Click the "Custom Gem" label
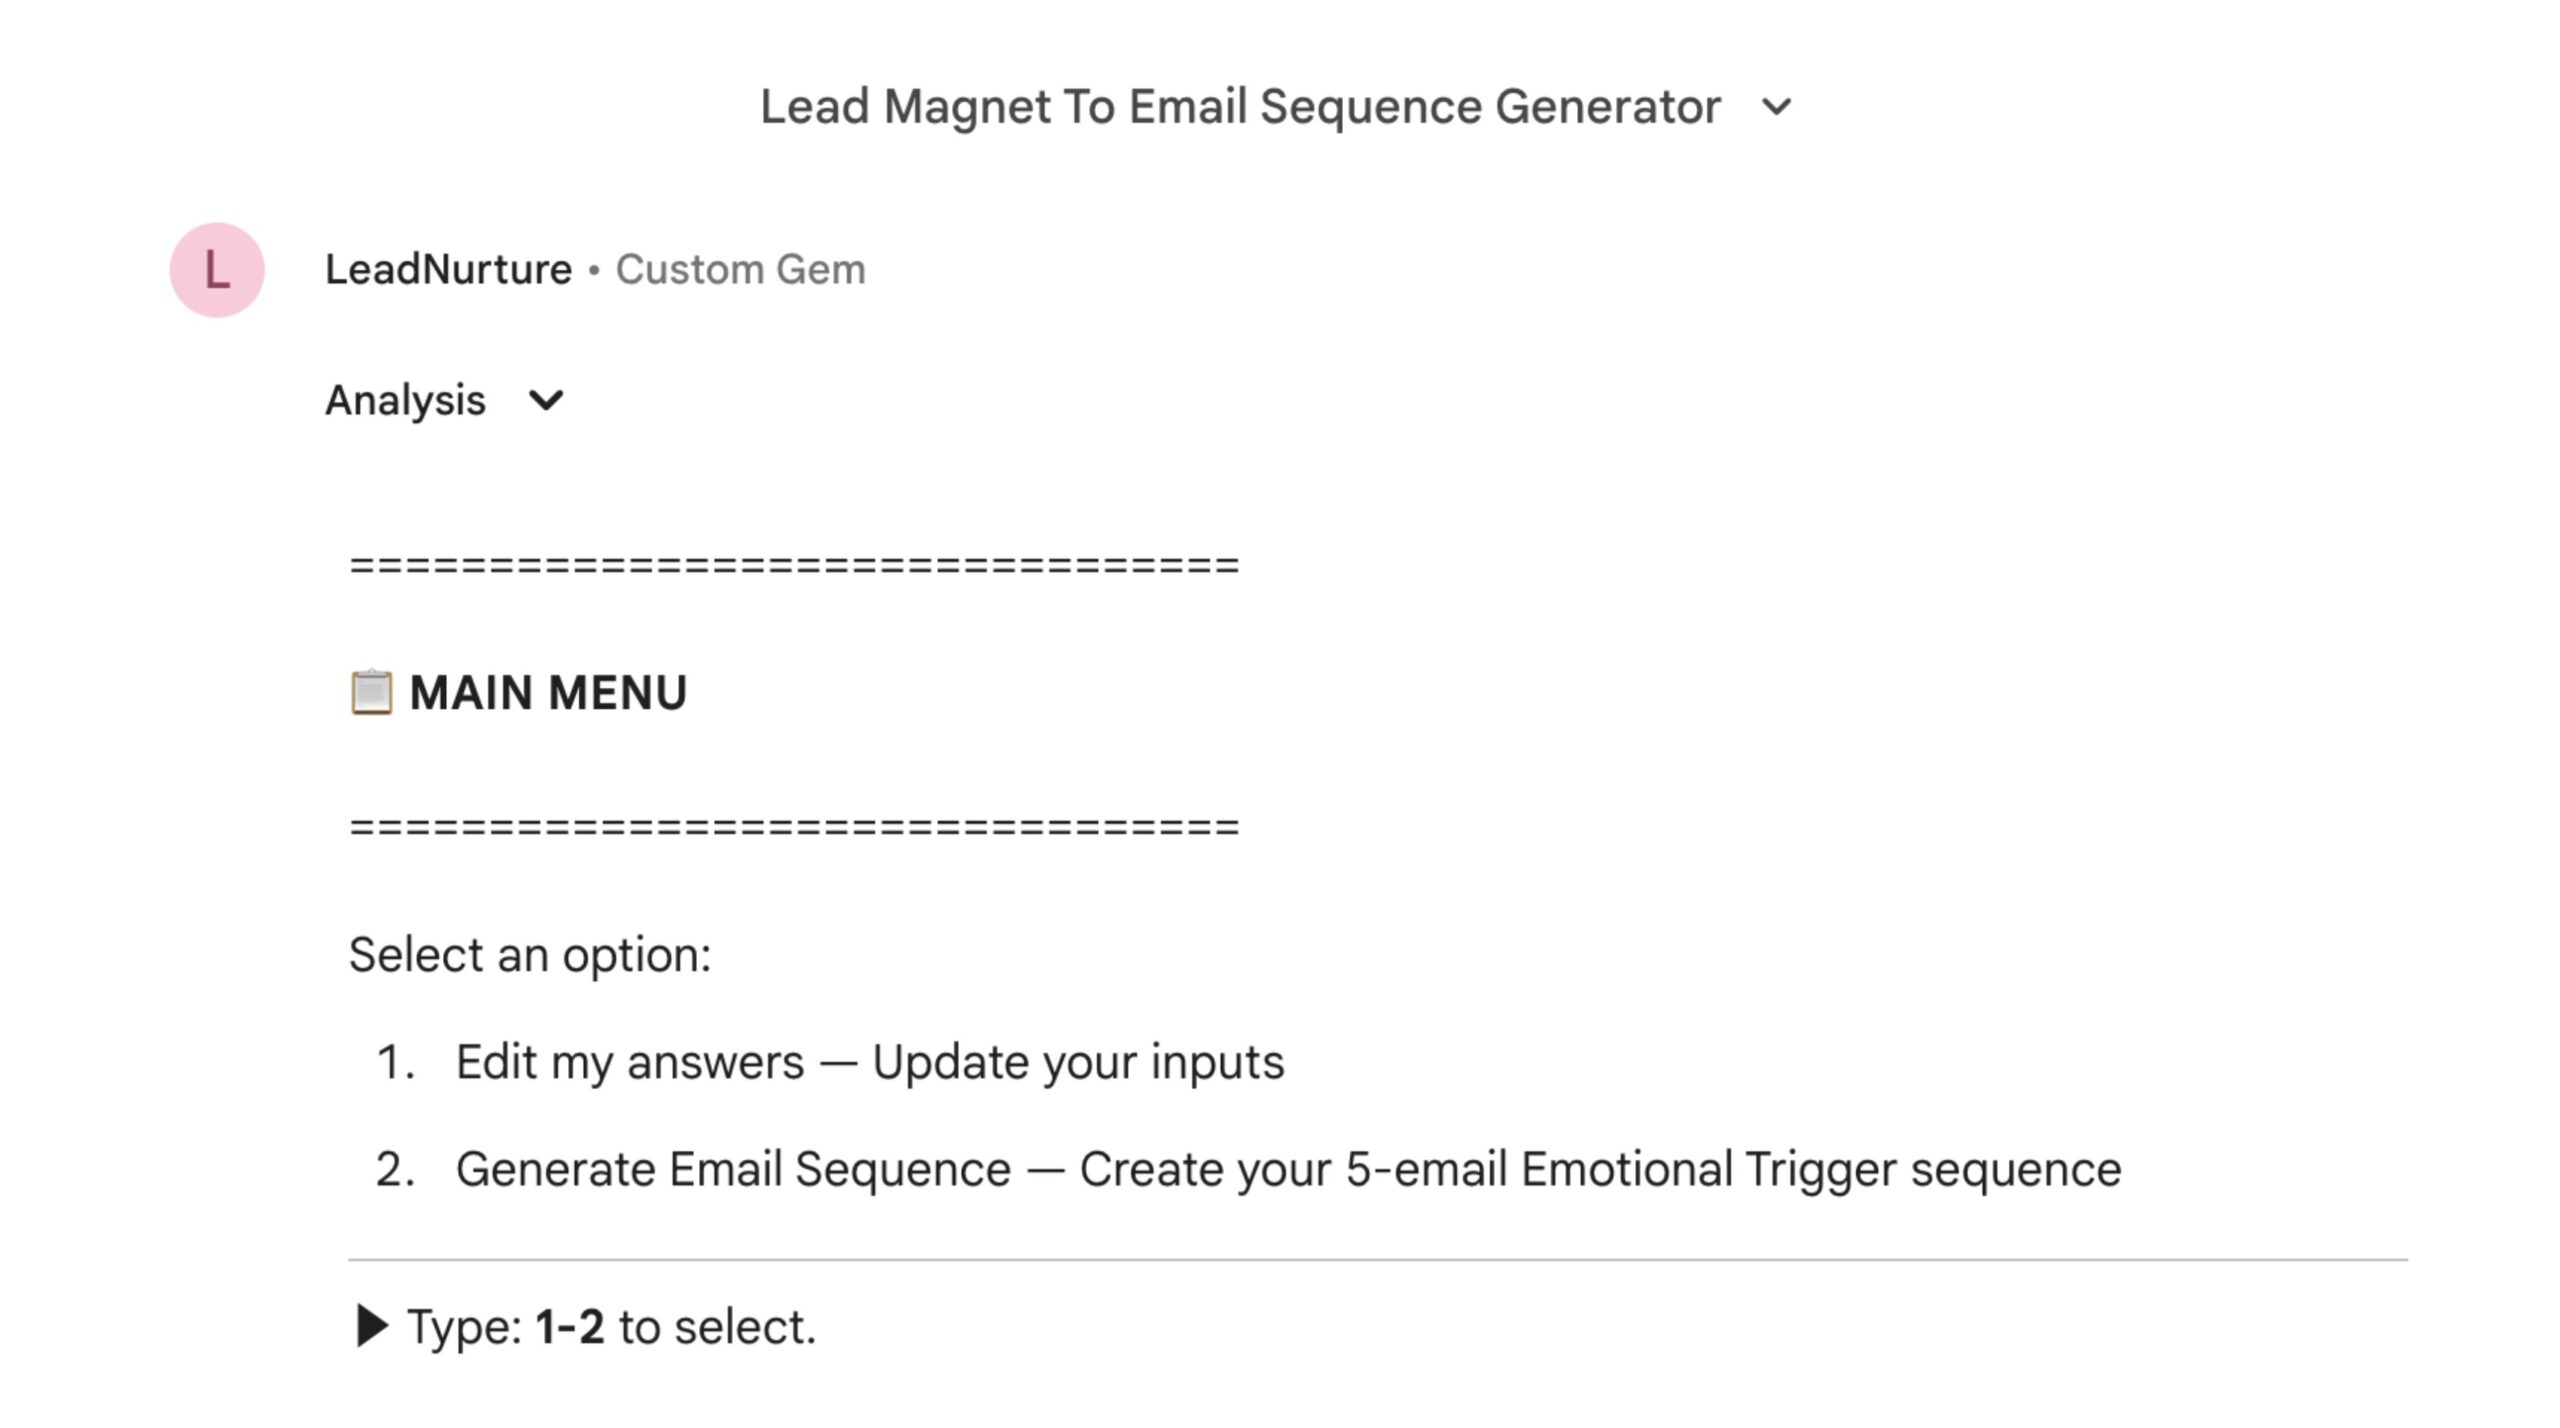 click(740, 270)
